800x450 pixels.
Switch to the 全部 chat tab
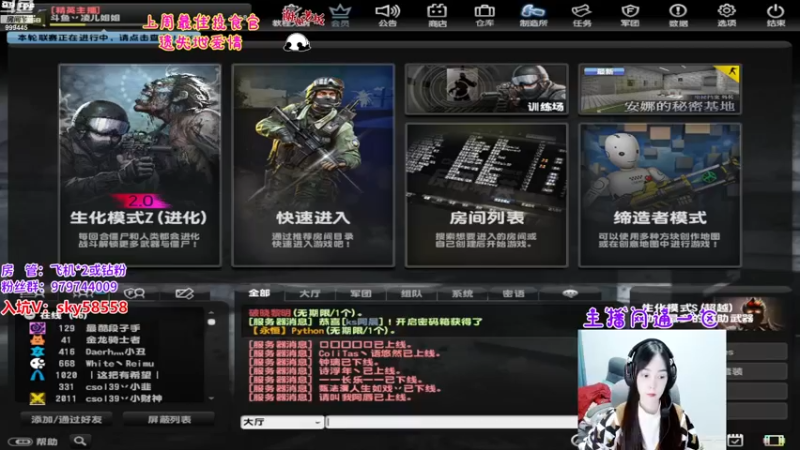(259, 293)
